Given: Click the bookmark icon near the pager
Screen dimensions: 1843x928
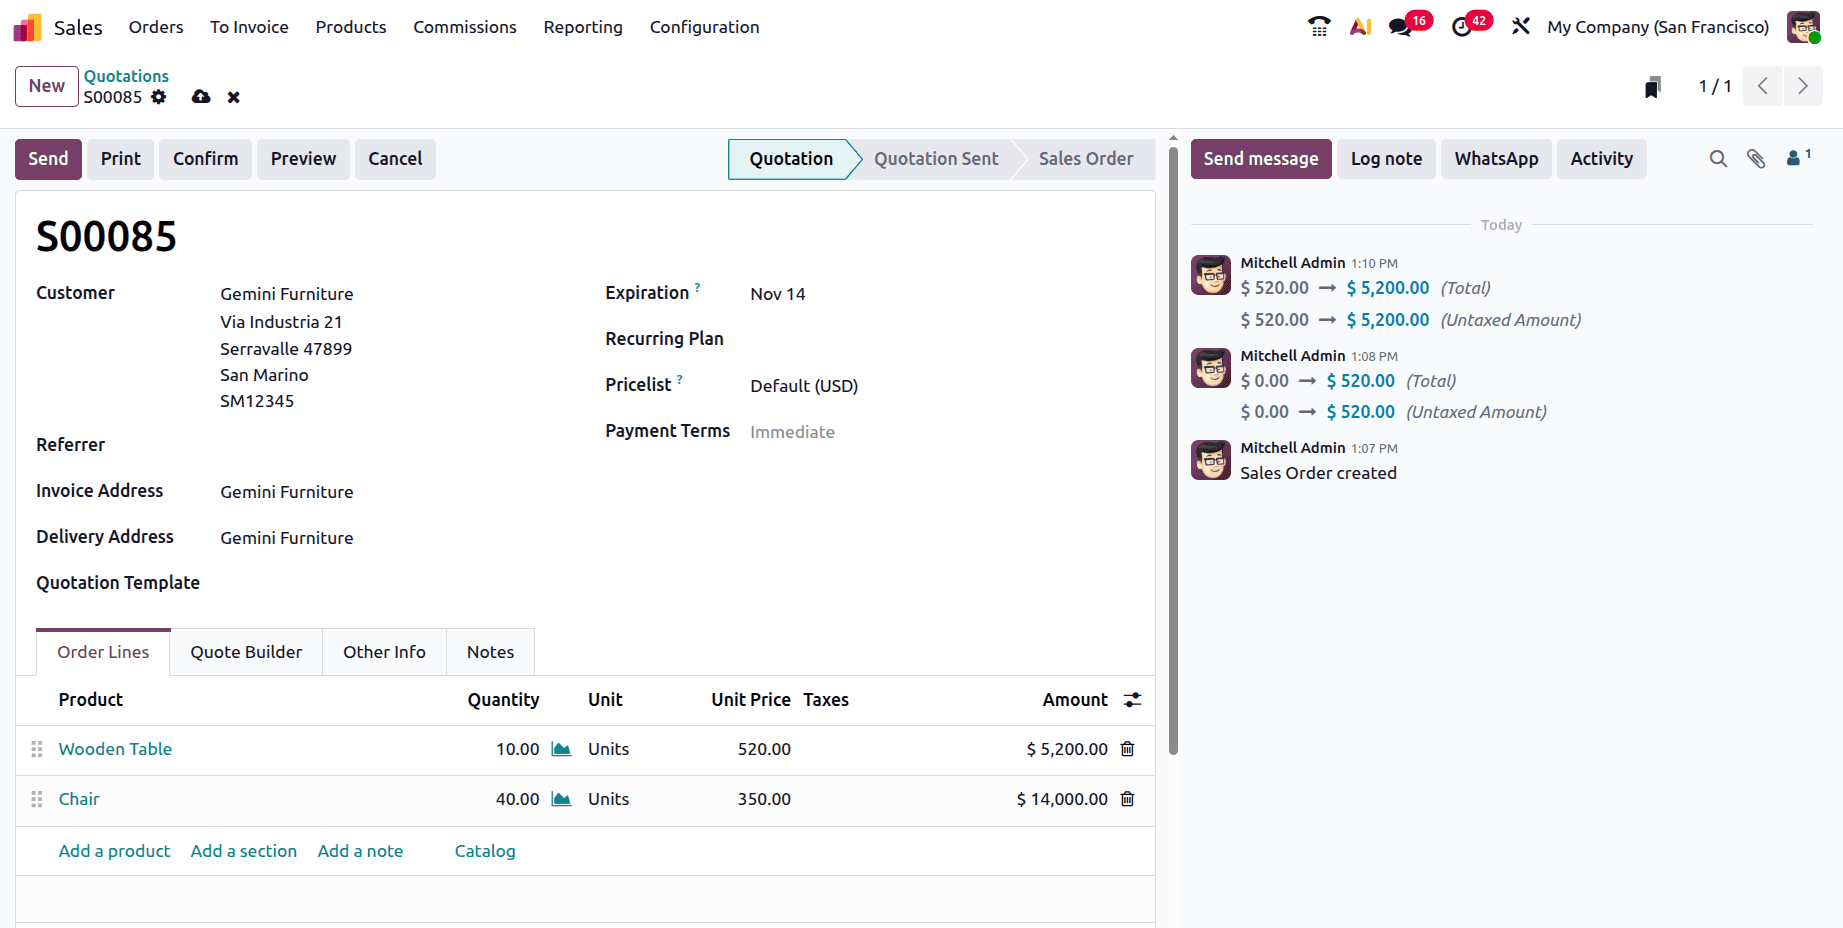Looking at the screenshot, I should point(1652,86).
